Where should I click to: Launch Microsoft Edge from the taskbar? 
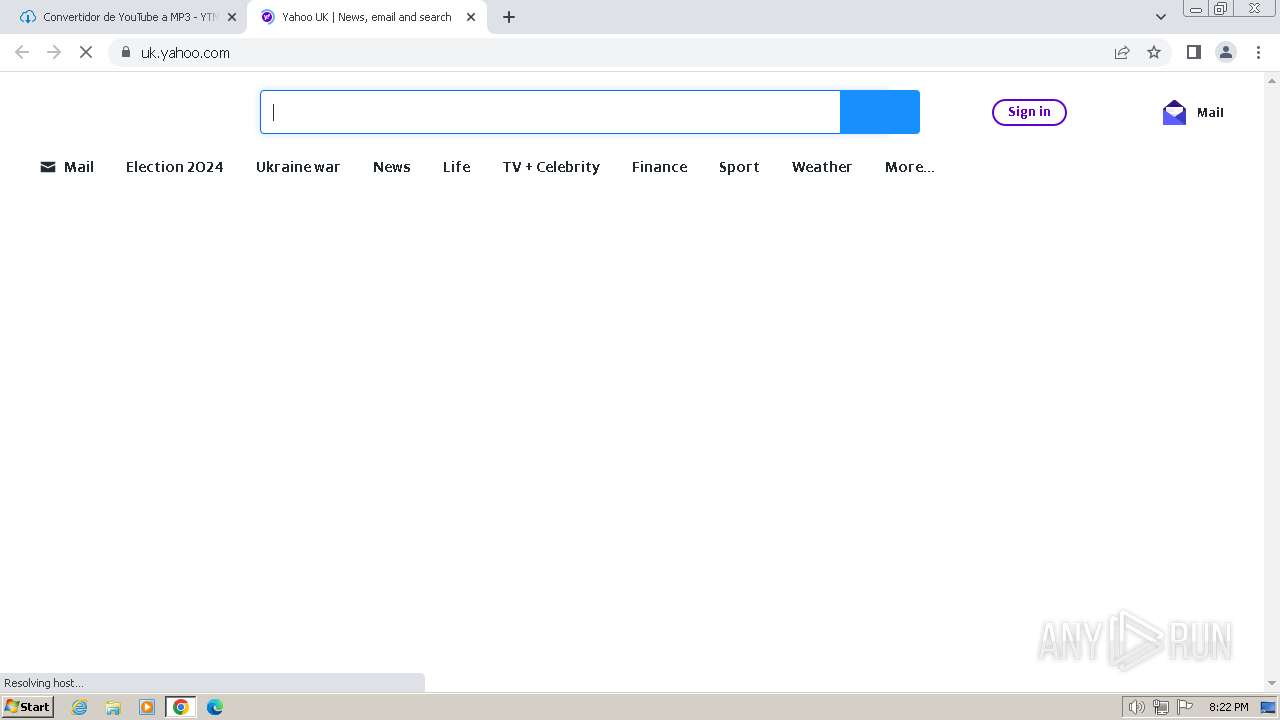[x=215, y=707]
